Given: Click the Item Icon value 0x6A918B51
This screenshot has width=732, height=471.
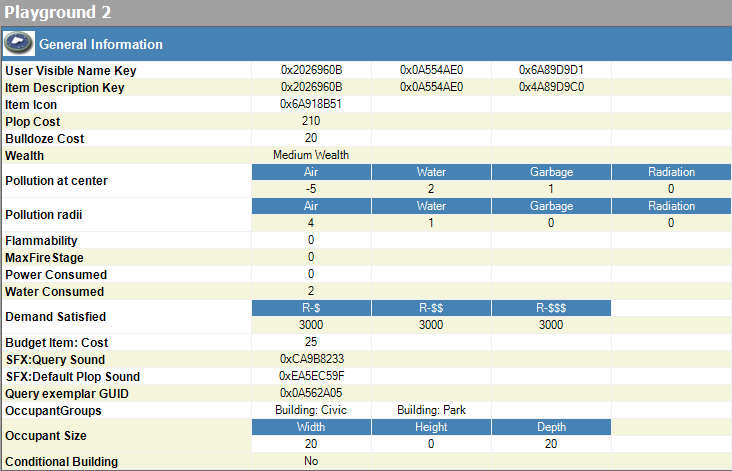Looking at the screenshot, I should tap(311, 104).
